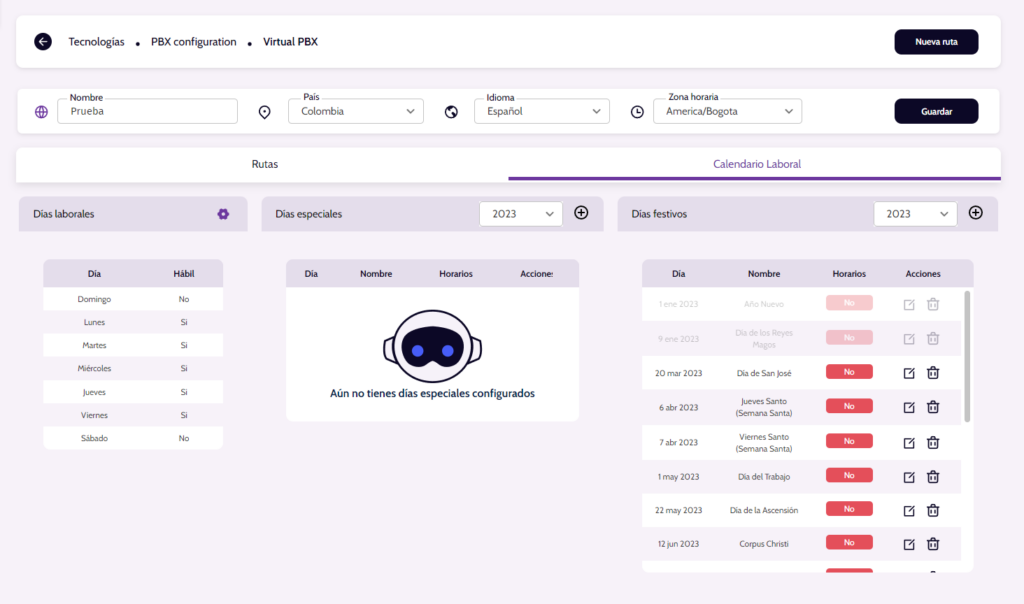The width and height of the screenshot is (1024, 604).
Task: Delete the Día de la Ascensión holiday
Action: [x=933, y=510]
